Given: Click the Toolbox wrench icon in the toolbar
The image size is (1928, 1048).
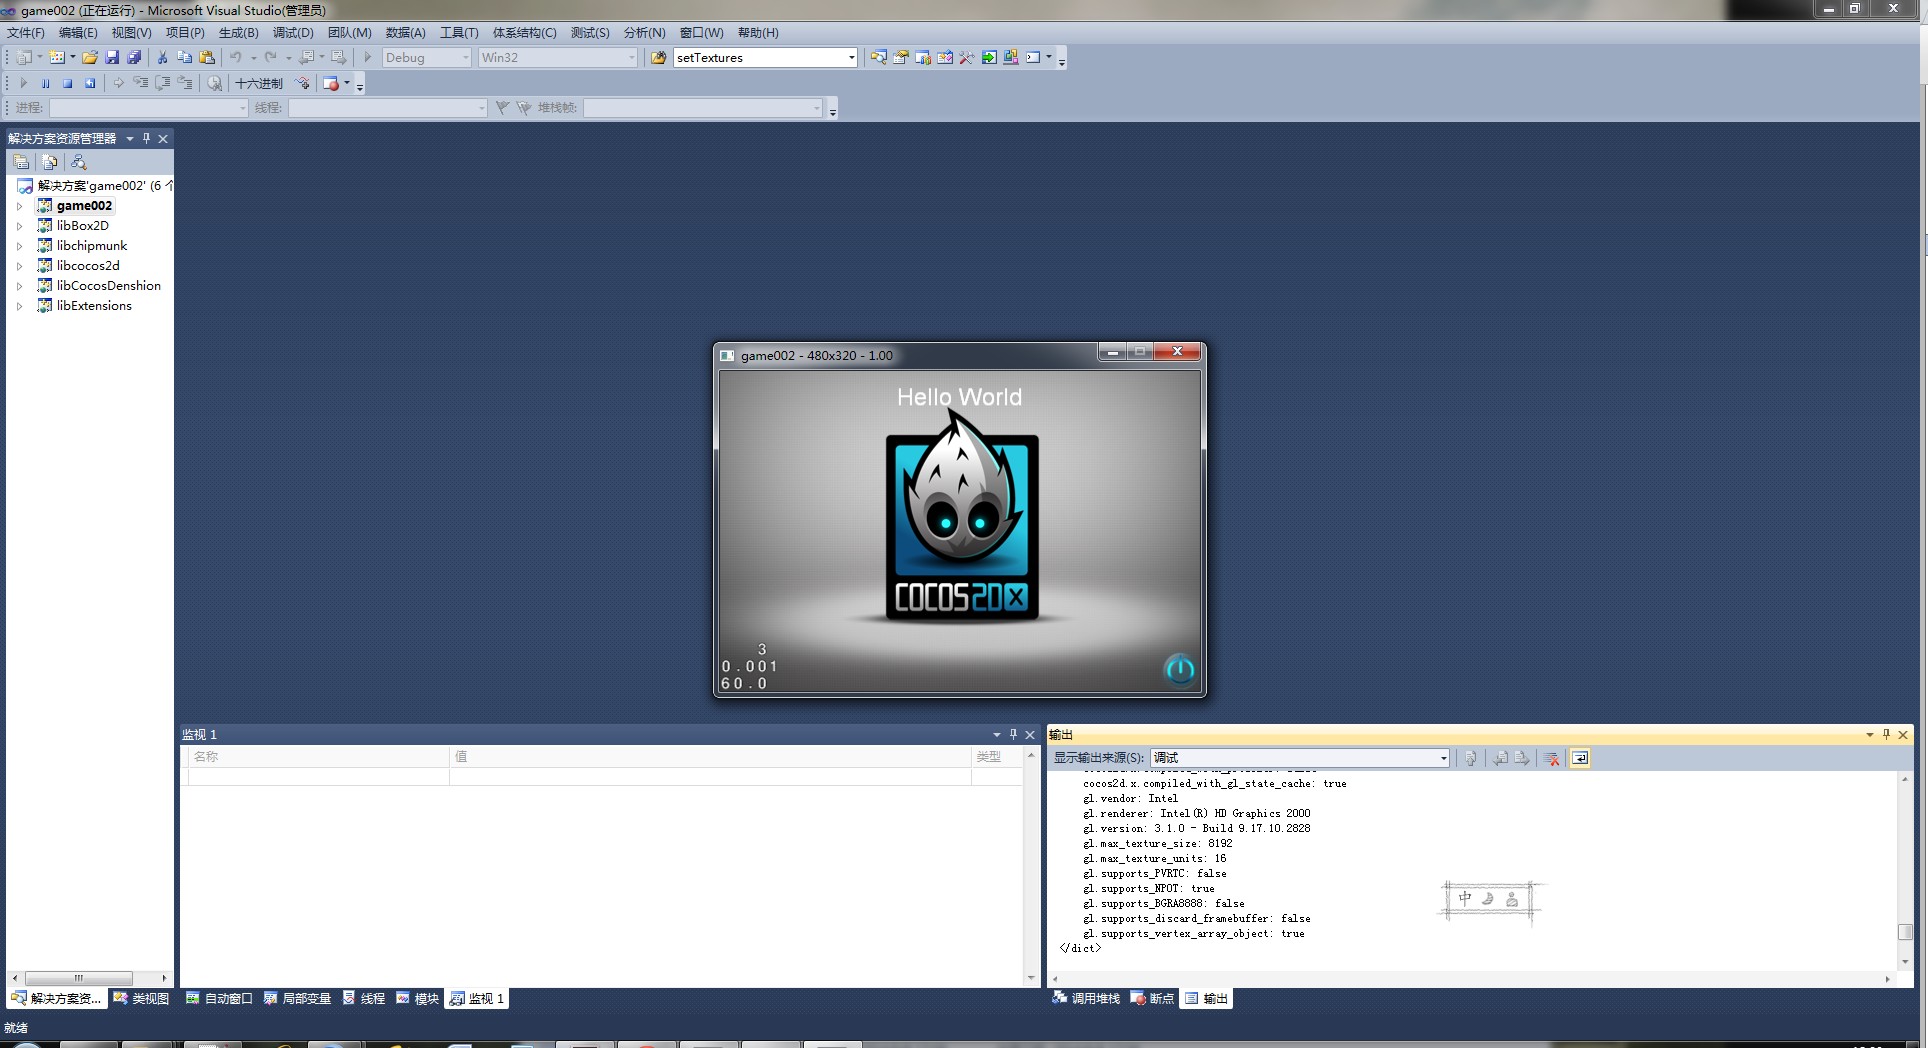Looking at the screenshot, I should point(966,58).
